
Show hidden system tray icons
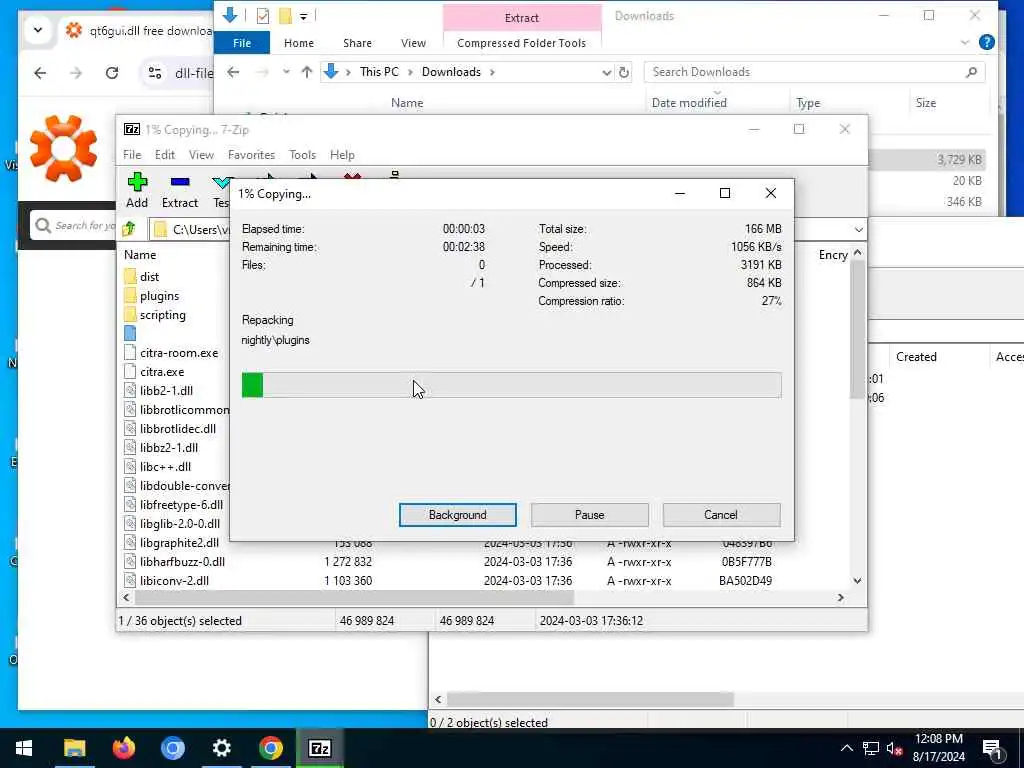[x=846, y=748]
